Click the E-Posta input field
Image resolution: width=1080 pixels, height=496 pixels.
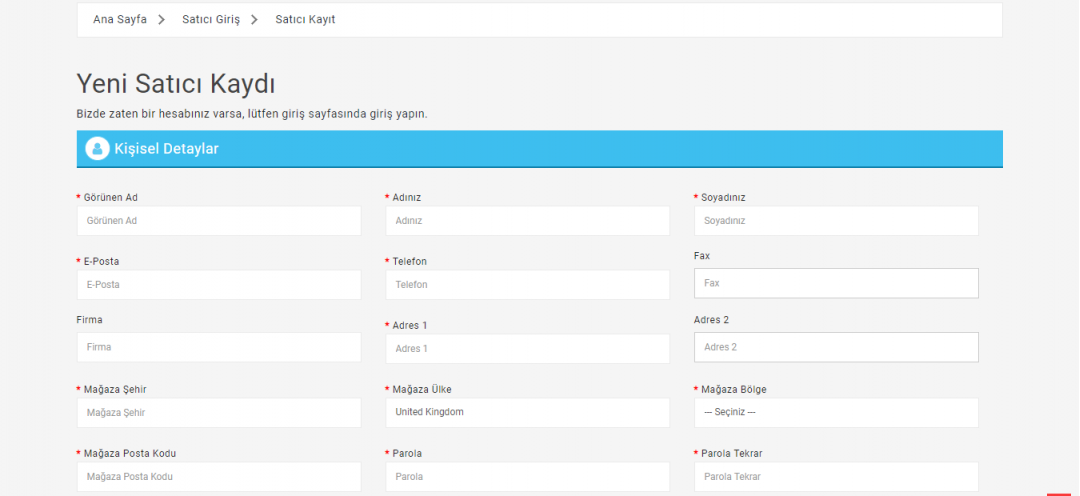219,285
